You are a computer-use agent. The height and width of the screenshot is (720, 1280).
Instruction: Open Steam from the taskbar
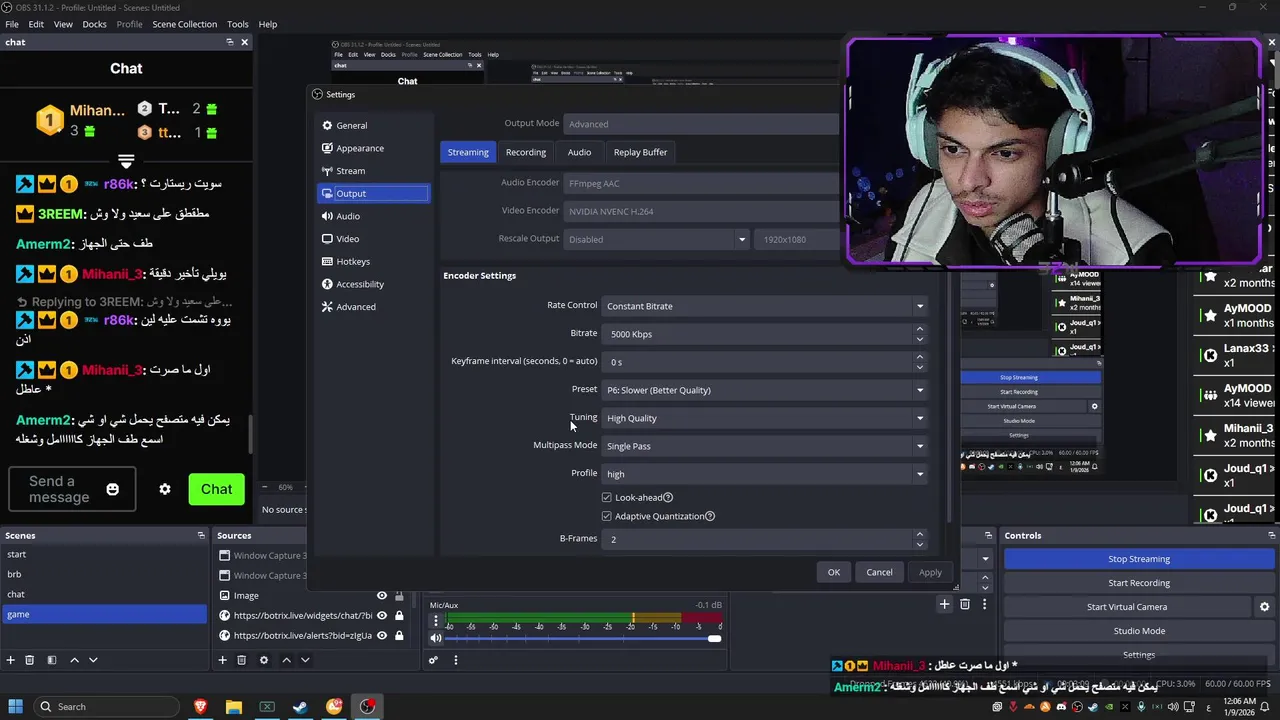coord(300,706)
